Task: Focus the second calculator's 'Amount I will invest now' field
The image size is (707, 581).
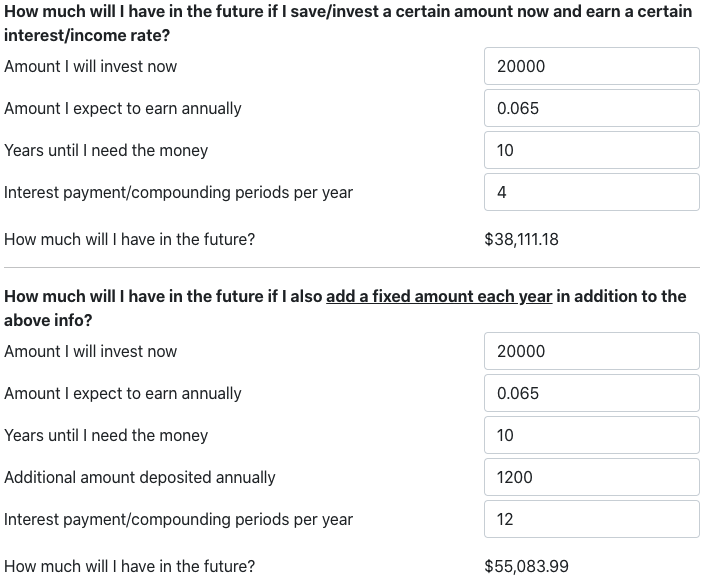Action: 592,351
